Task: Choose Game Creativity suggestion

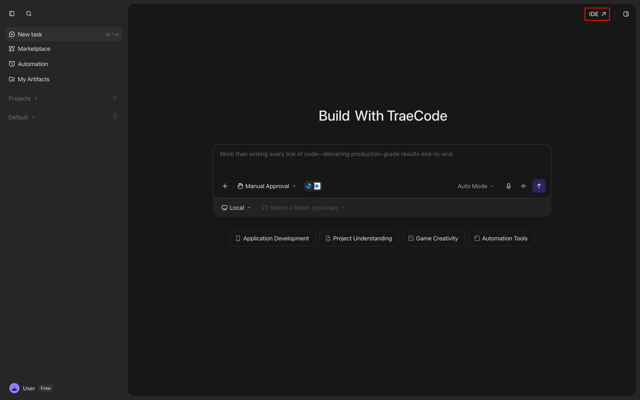Action: click(x=433, y=238)
